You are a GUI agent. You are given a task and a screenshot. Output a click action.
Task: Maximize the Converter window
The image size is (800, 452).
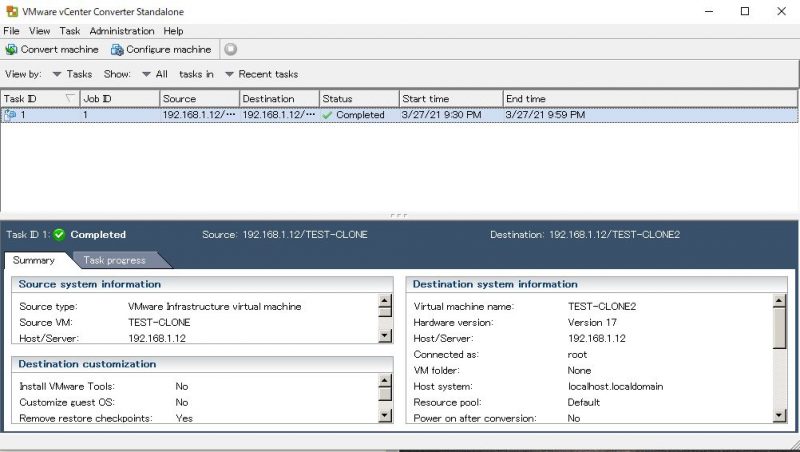(745, 11)
